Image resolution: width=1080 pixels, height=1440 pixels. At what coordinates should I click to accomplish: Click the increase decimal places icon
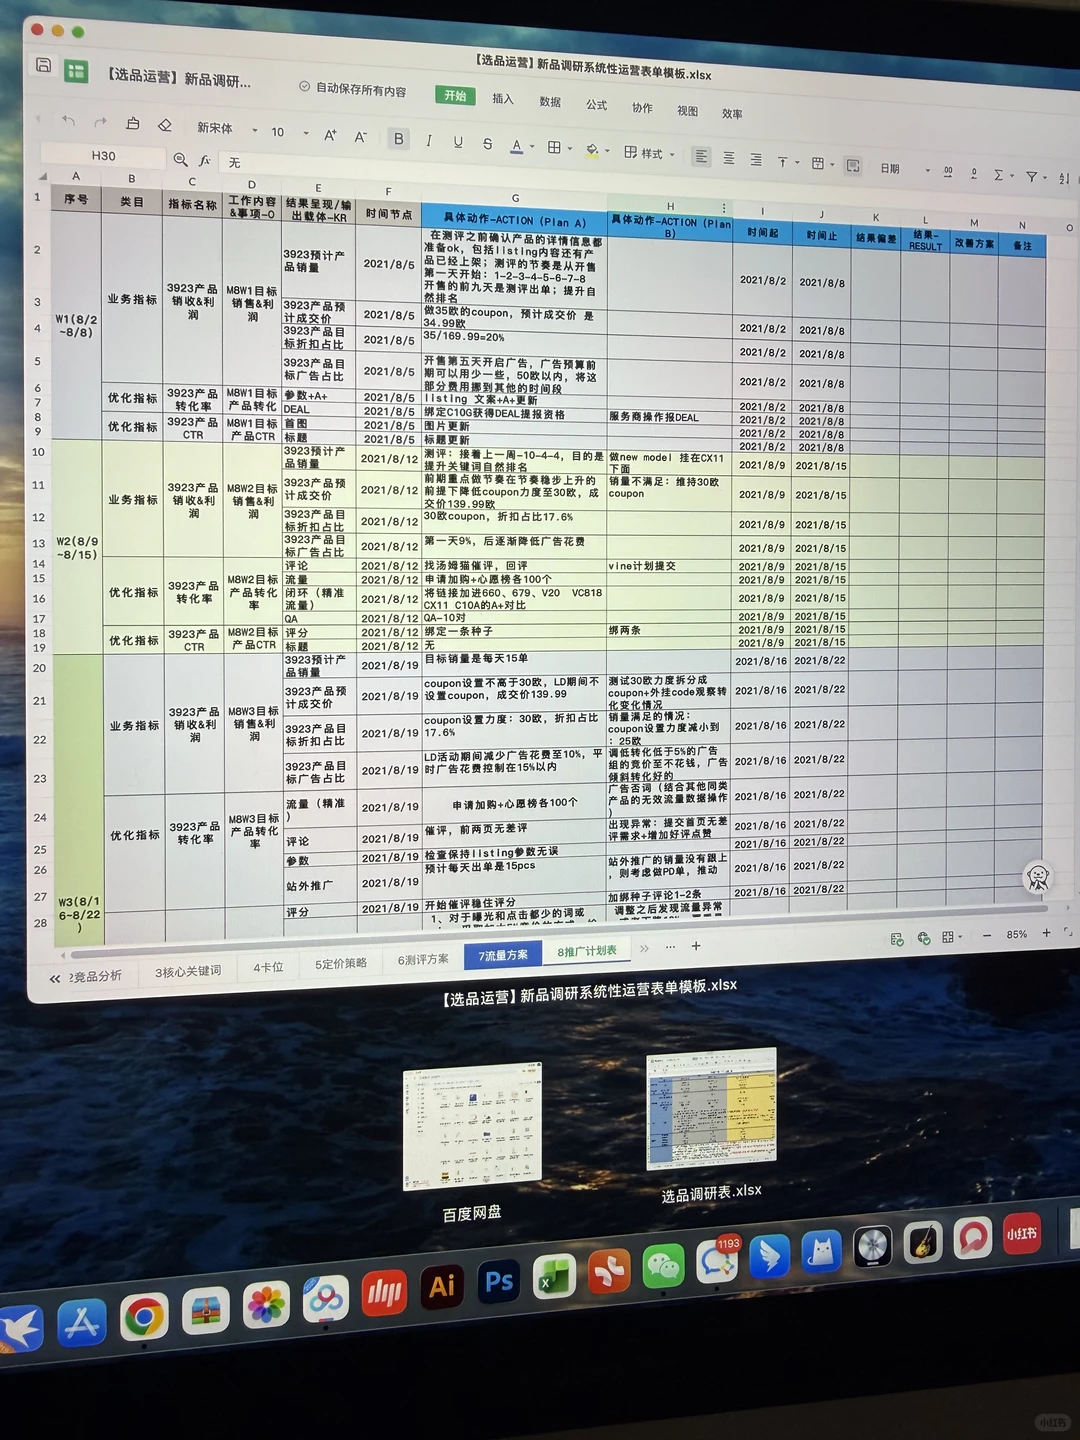tap(948, 172)
